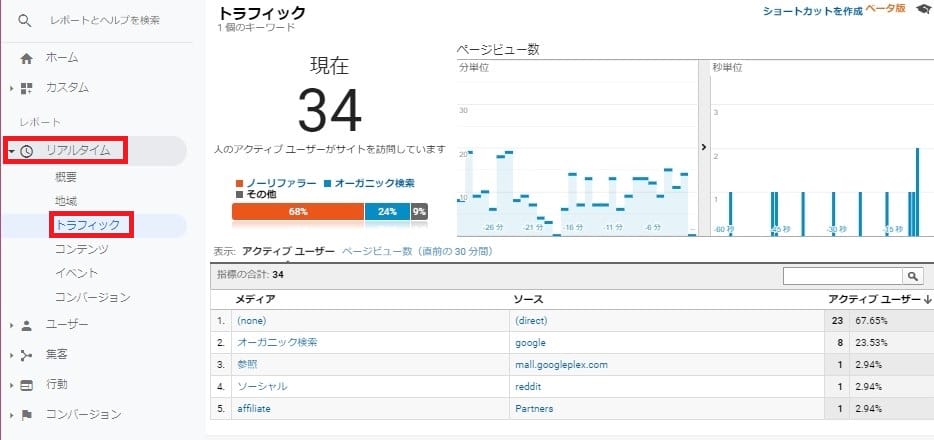934x440 pixels.
Task: Click the table search magnifier button
Action: 913,276
